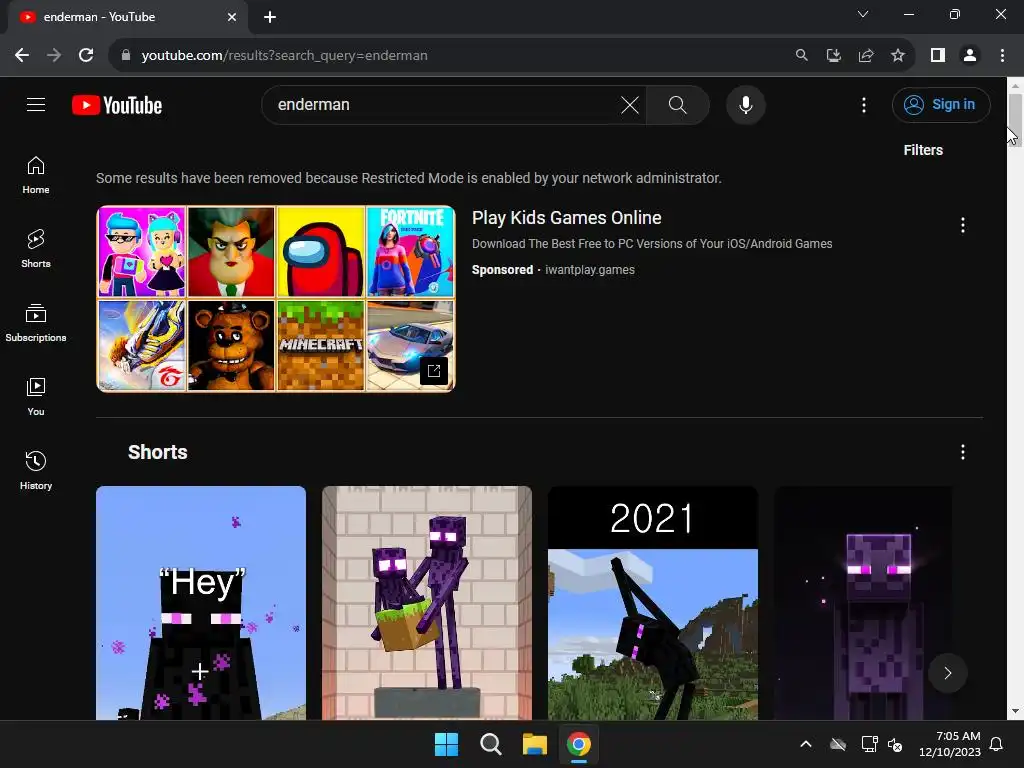The image size is (1024, 768).
Task: Open File Explorer from the taskbar
Action: pyautogui.click(x=534, y=744)
